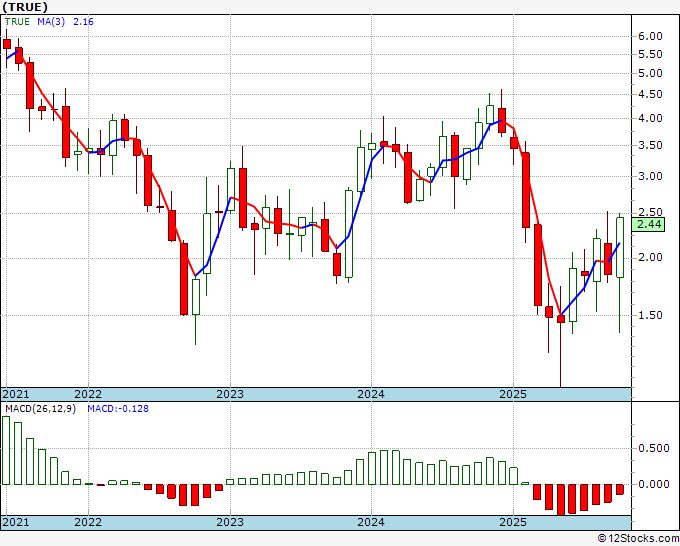This screenshot has height=546, width=680.
Task: Select 2023 on the price chart timeline
Action: click(230, 394)
